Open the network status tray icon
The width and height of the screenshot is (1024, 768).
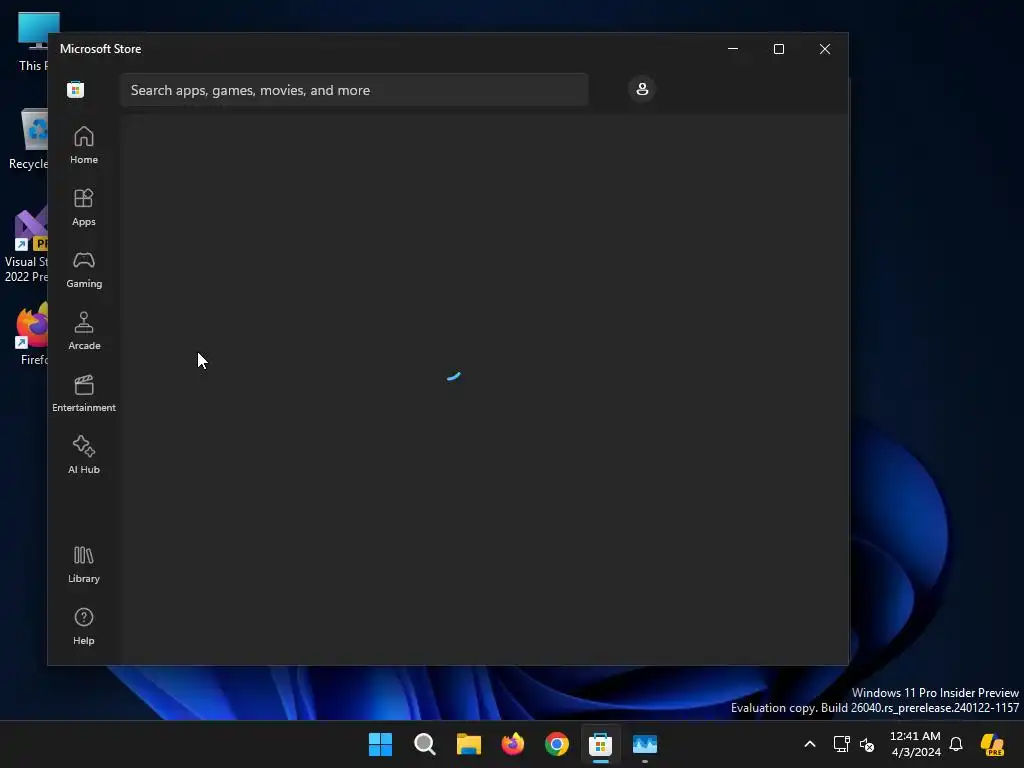[841, 744]
